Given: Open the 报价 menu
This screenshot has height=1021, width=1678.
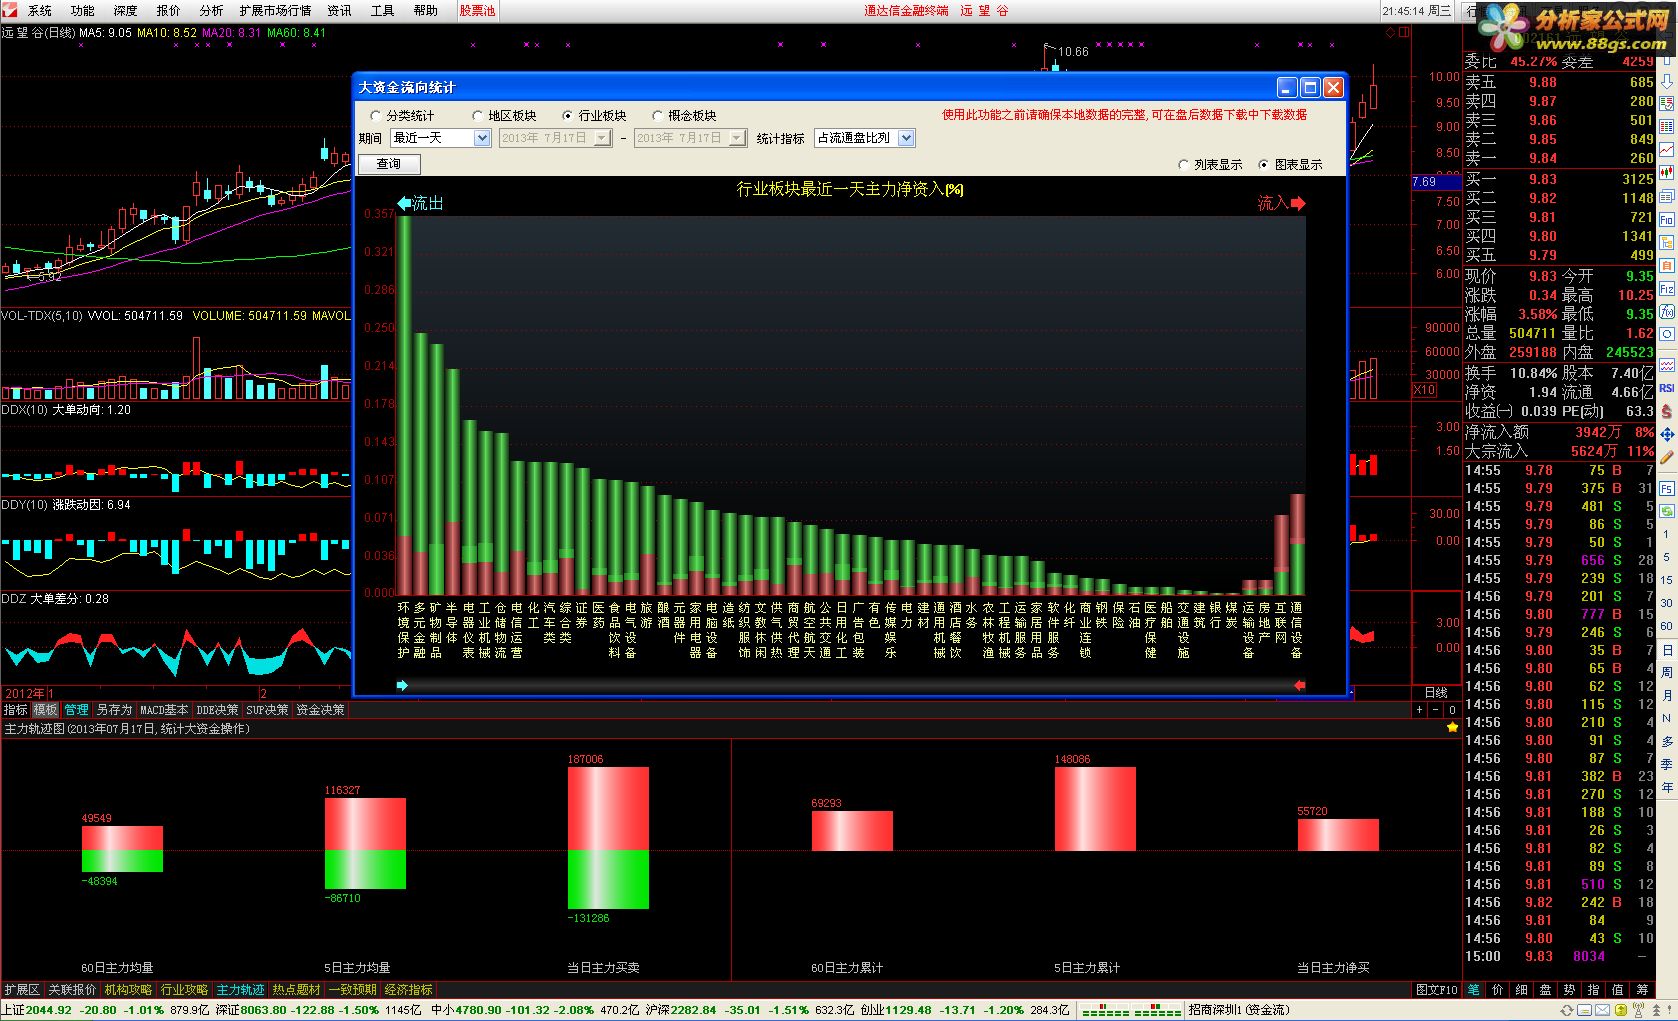Looking at the screenshot, I should [169, 10].
